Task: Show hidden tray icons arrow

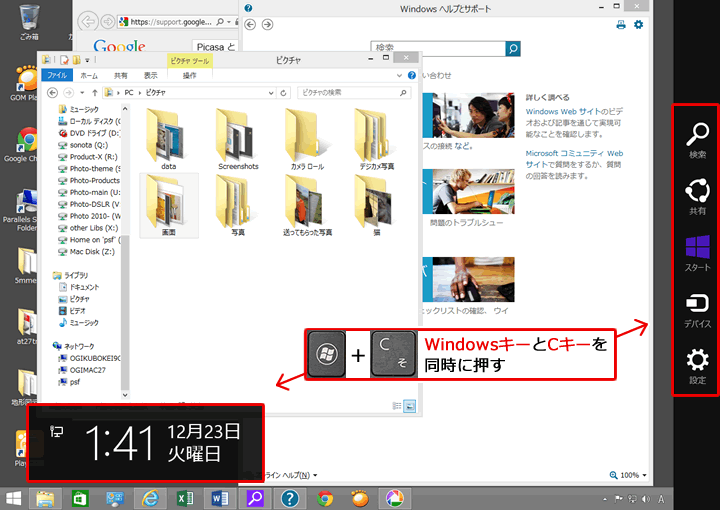Action: 605,499
